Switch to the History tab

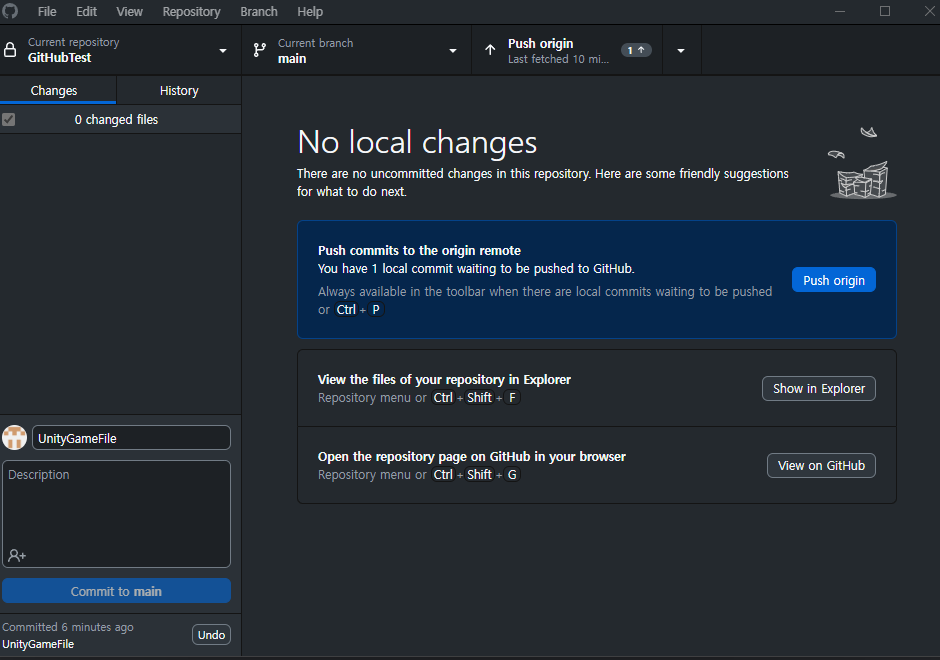[179, 91]
